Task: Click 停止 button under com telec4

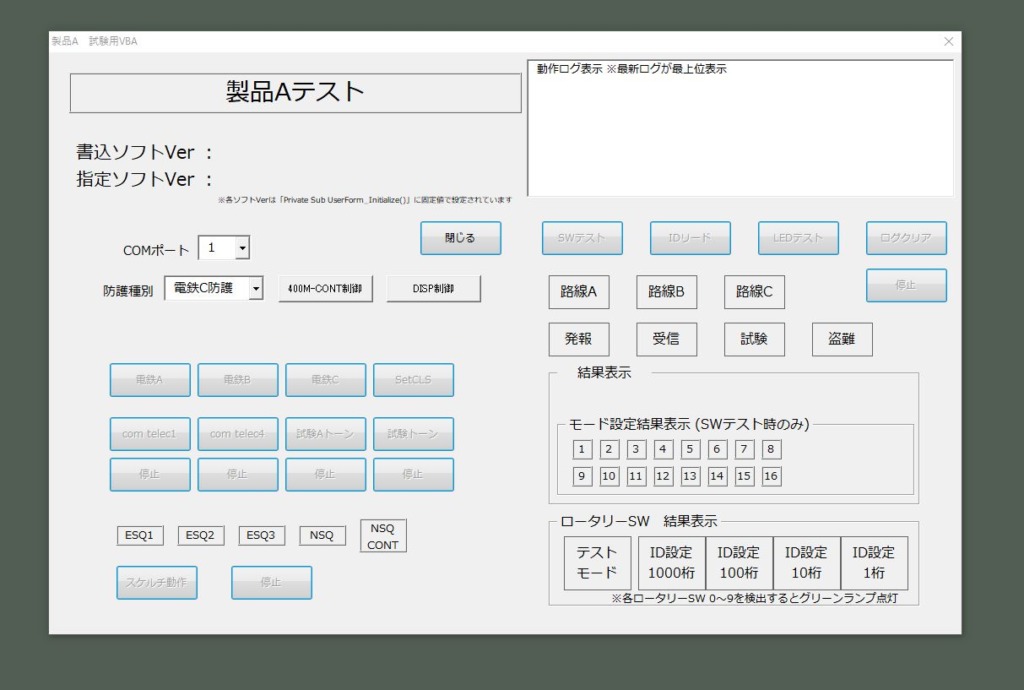Action: point(238,475)
